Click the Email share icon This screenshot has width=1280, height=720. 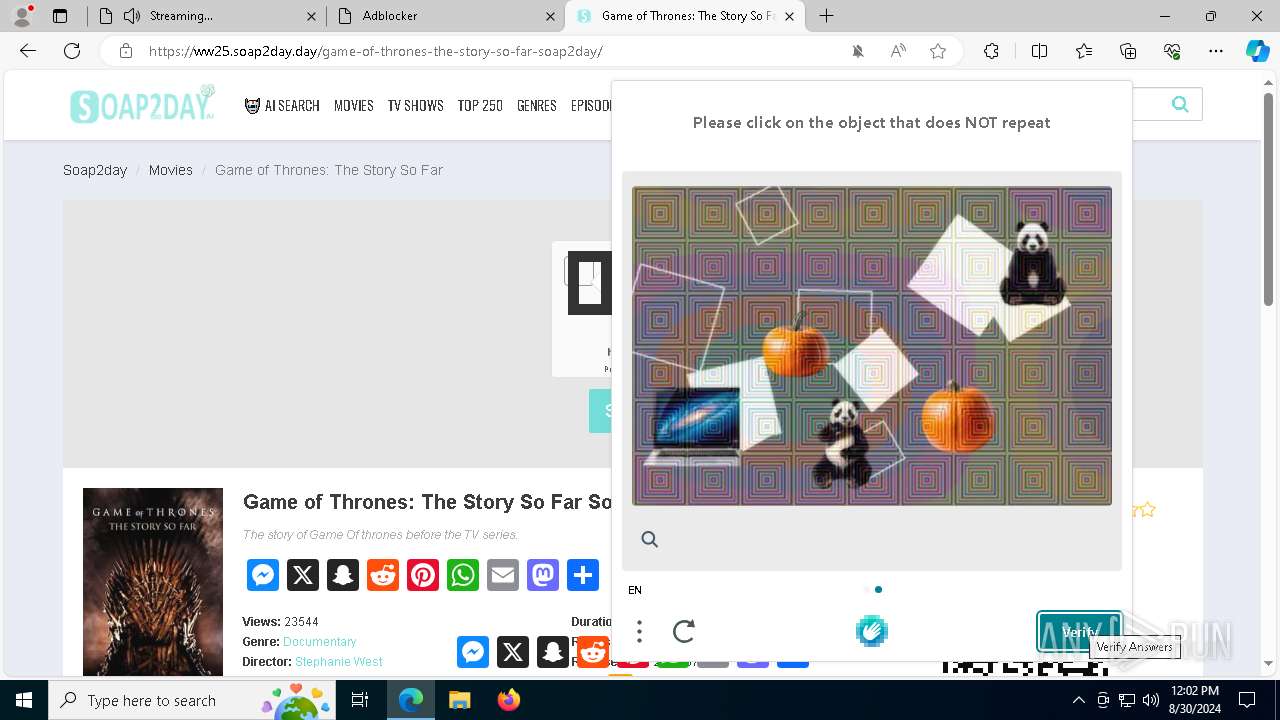(503, 575)
